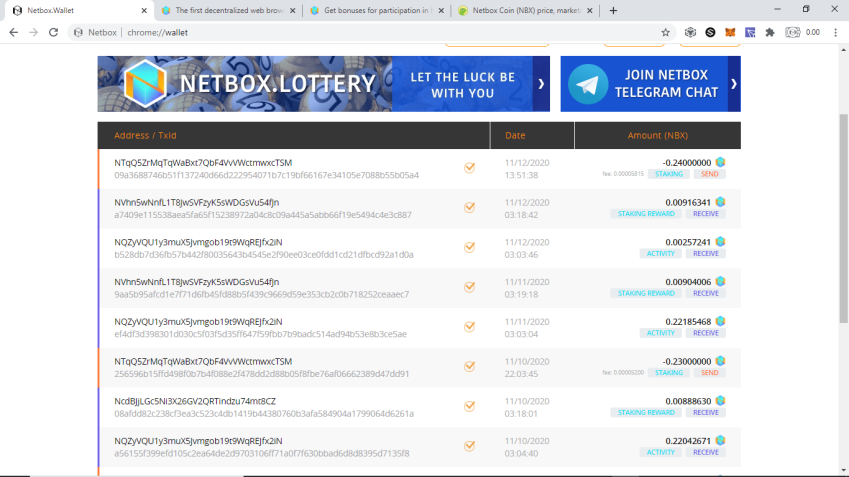Click confirmed checkmark for 0.00916341 transaction
The image size is (849, 477).
coord(469,207)
